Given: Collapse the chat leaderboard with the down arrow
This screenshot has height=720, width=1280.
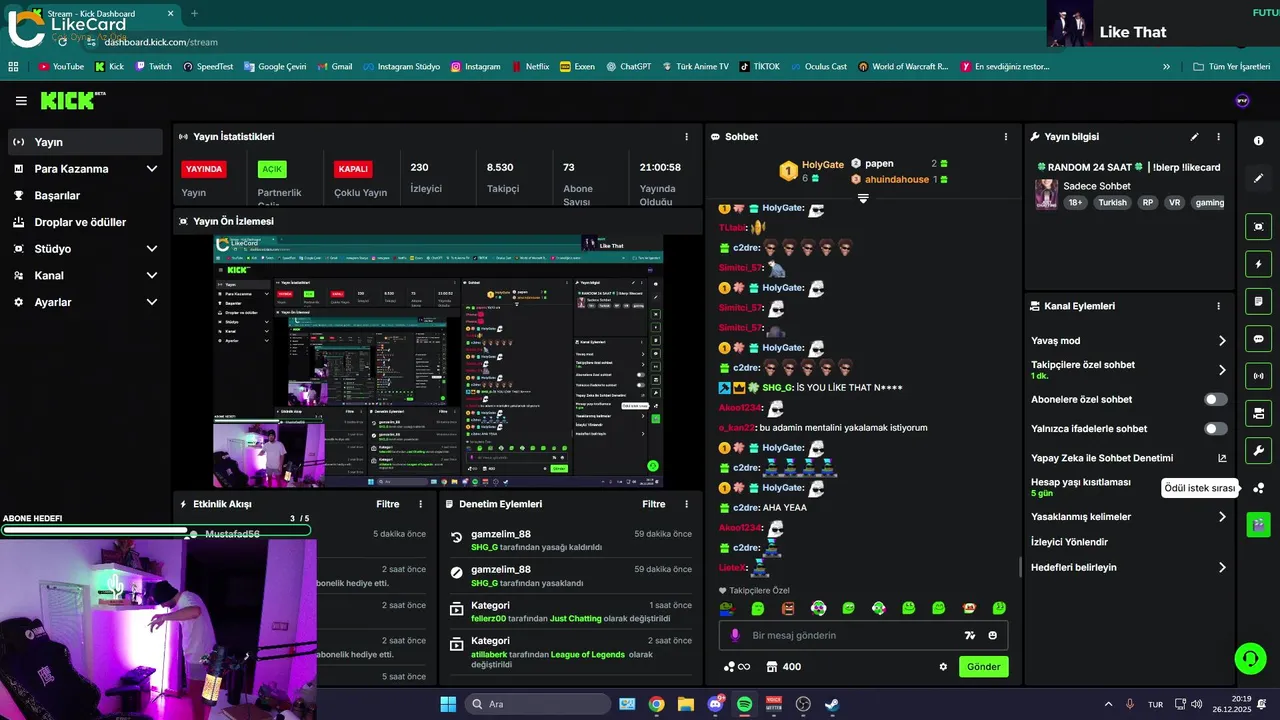Looking at the screenshot, I should click(x=863, y=198).
